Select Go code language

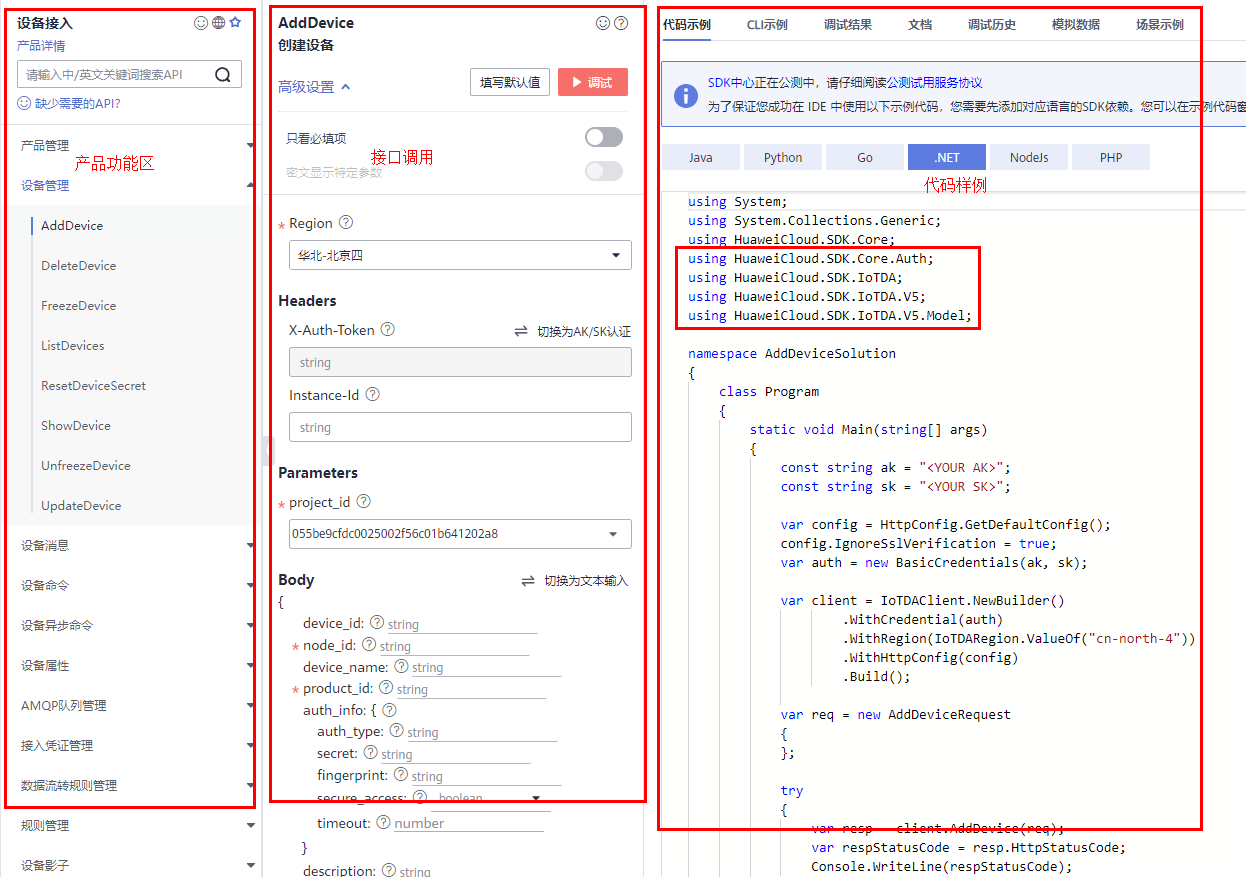tap(865, 157)
